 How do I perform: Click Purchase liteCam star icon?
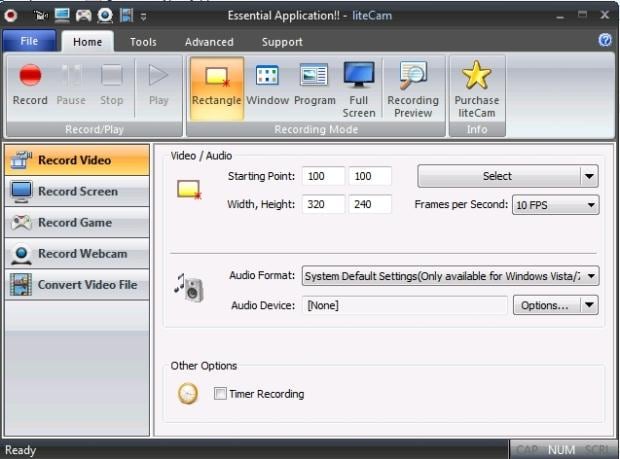click(x=476, y=75)
